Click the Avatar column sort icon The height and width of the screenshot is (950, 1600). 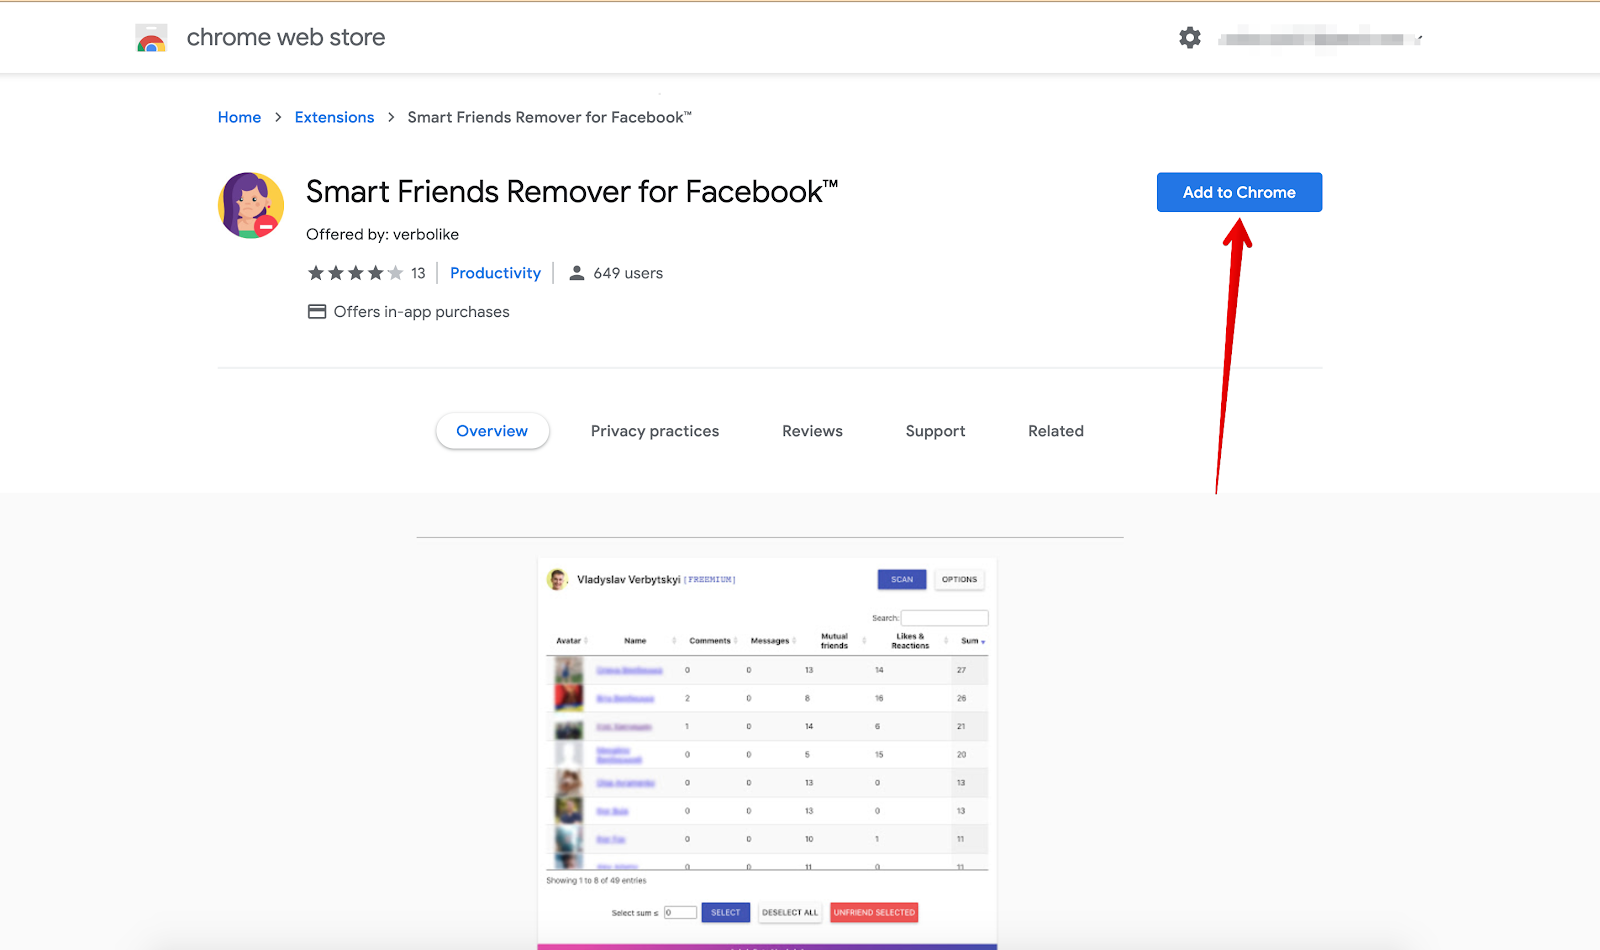point(585,641)
